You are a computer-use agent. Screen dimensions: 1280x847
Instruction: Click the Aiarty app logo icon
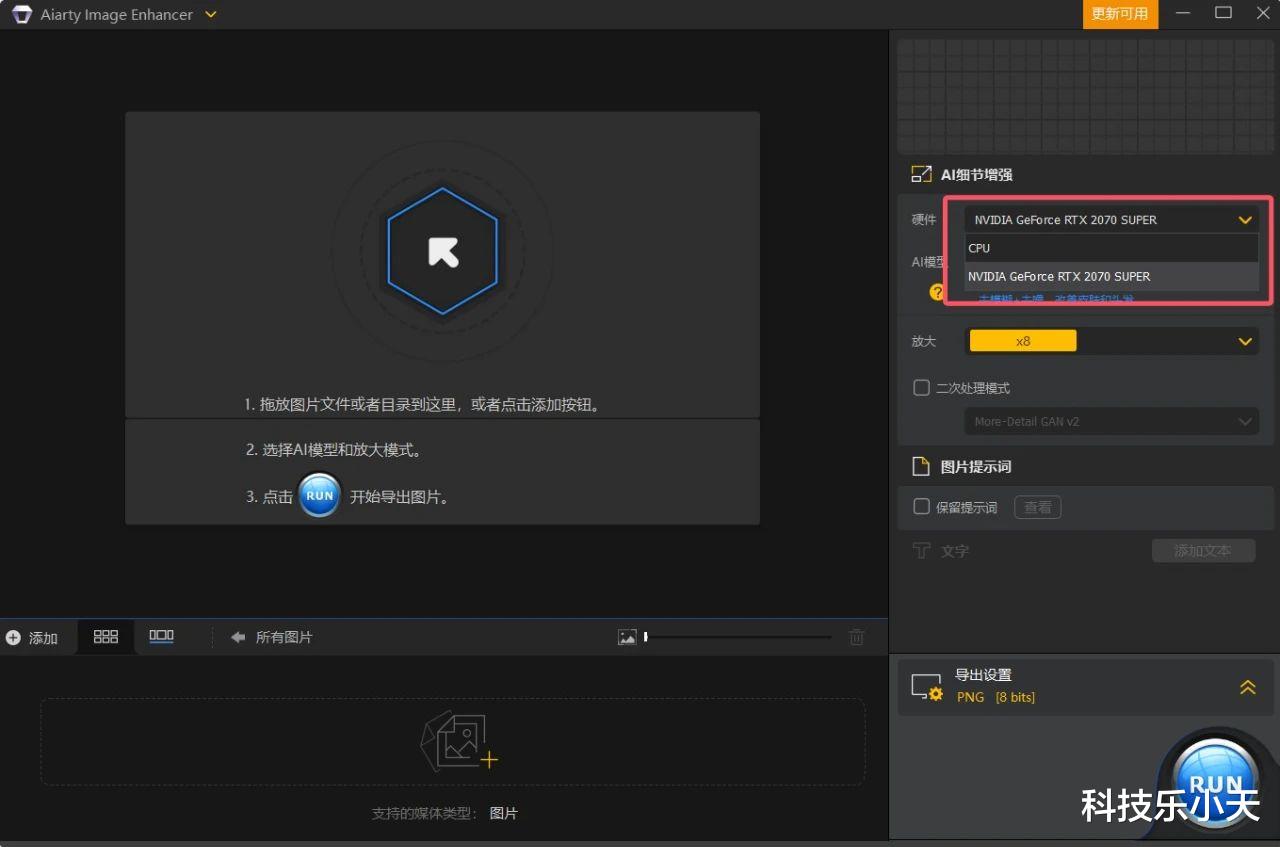tap(22, 15)
